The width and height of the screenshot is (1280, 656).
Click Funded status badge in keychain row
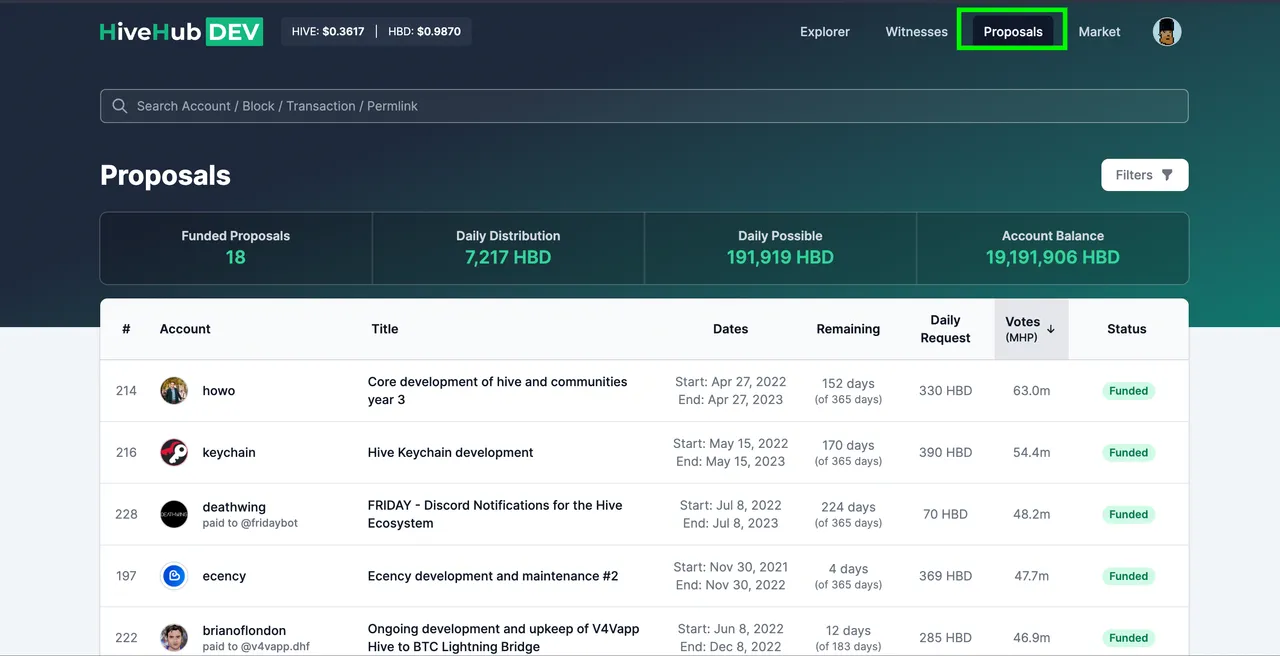pyautogui.click(x=1128, y=453)
